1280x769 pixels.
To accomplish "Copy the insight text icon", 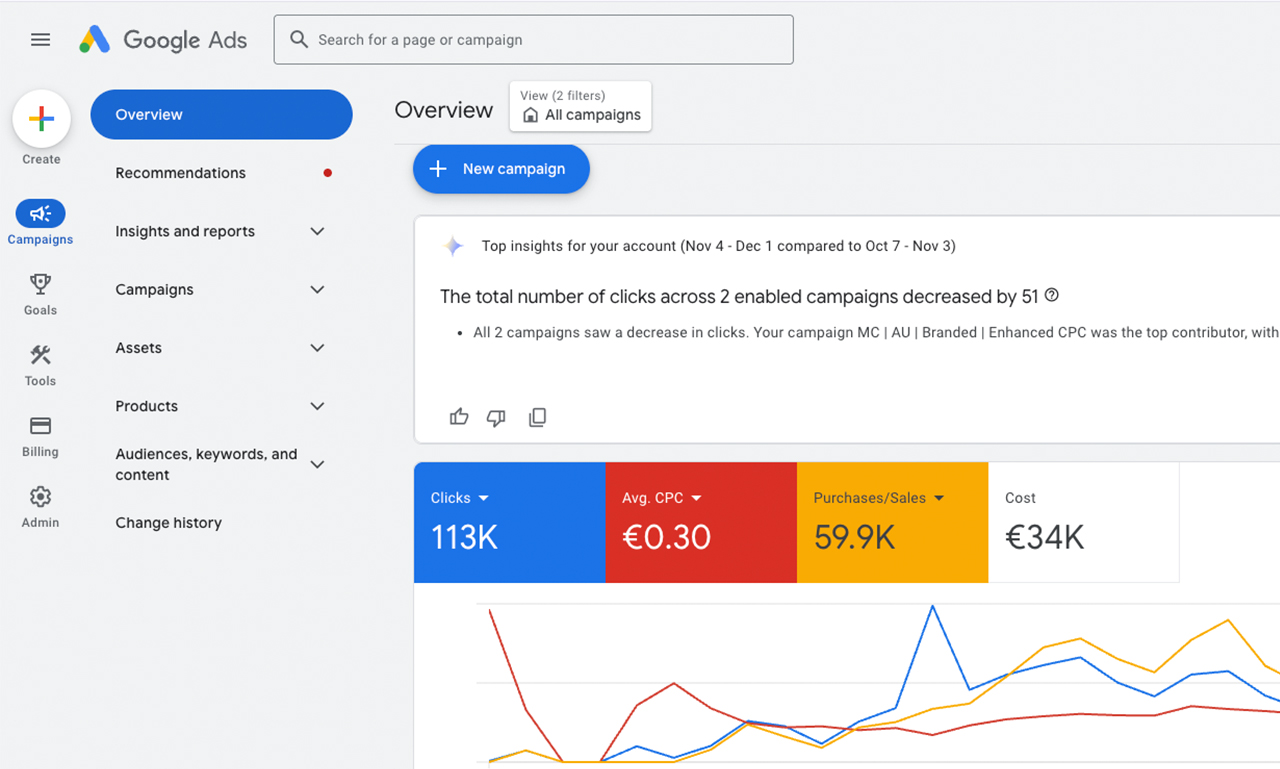I will 537,417.
